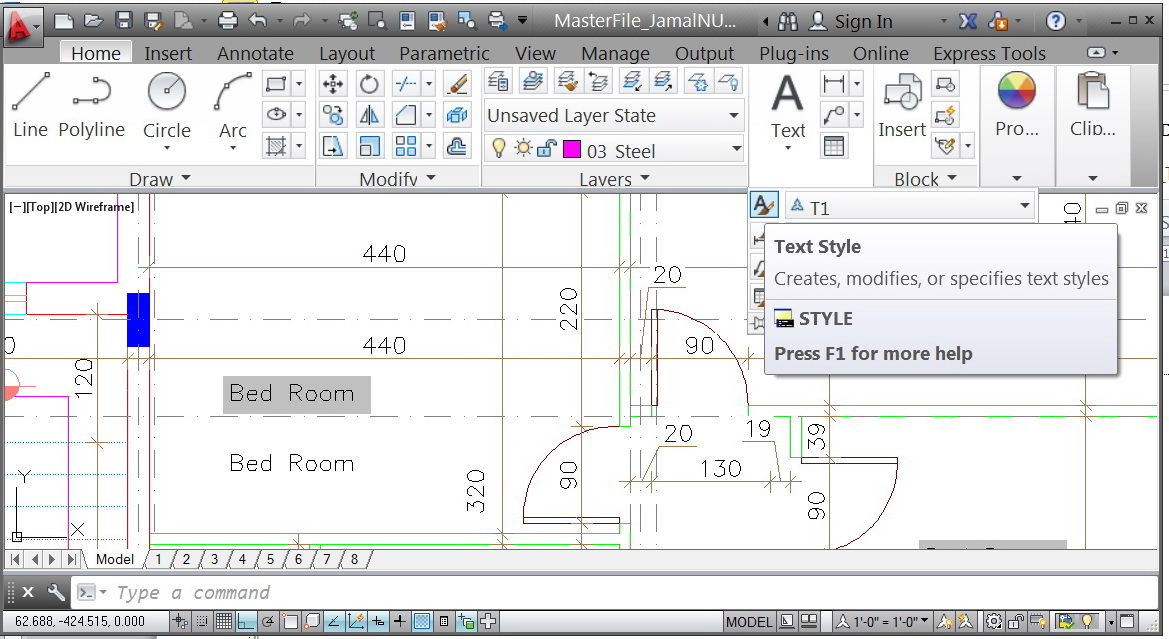Click the 03 Steel magenta color swatch
Viewport: 1169px width, 639px height.
coord(572,149)
